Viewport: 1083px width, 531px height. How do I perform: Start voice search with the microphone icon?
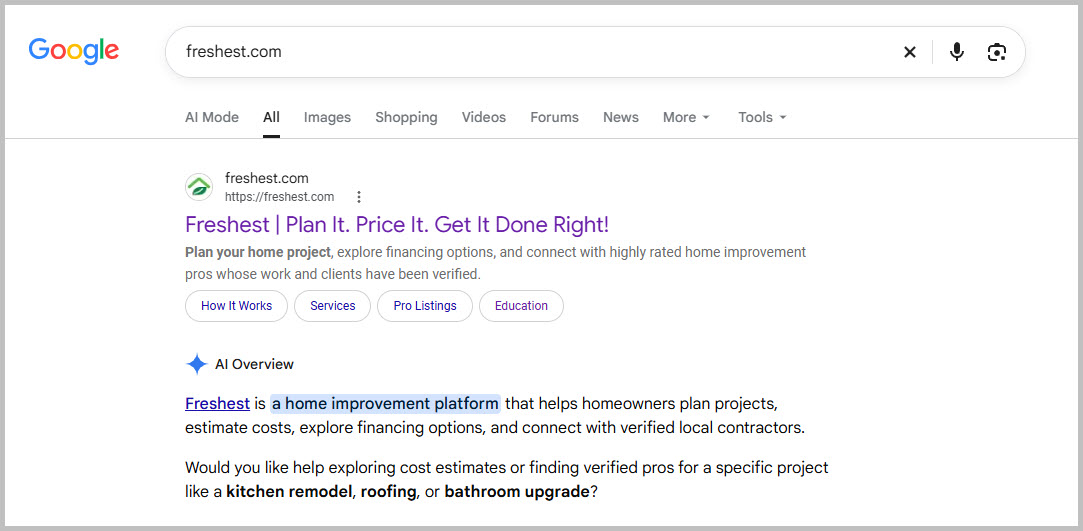pyautogui.click(x=957, y=52)
